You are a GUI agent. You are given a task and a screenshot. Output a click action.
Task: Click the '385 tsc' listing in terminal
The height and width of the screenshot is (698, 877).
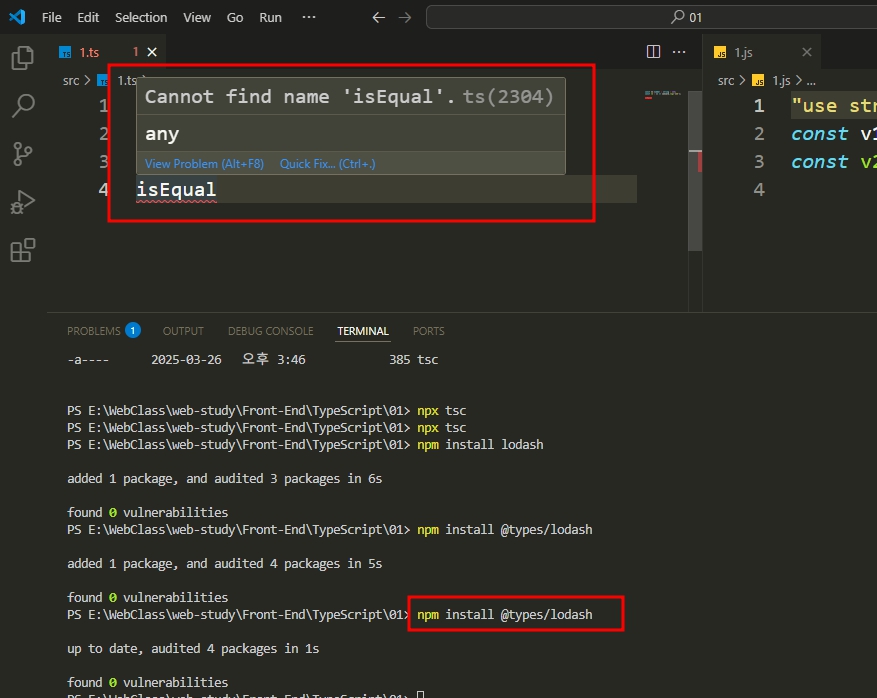coord(413,360)
